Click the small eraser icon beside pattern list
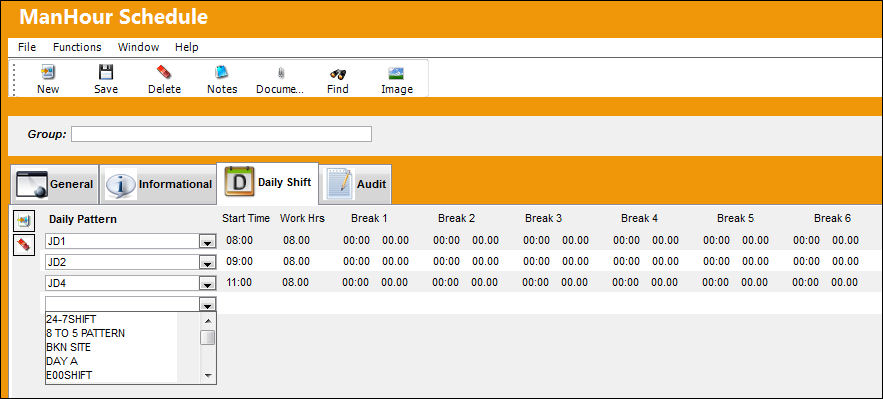 [x=23, y=245]
